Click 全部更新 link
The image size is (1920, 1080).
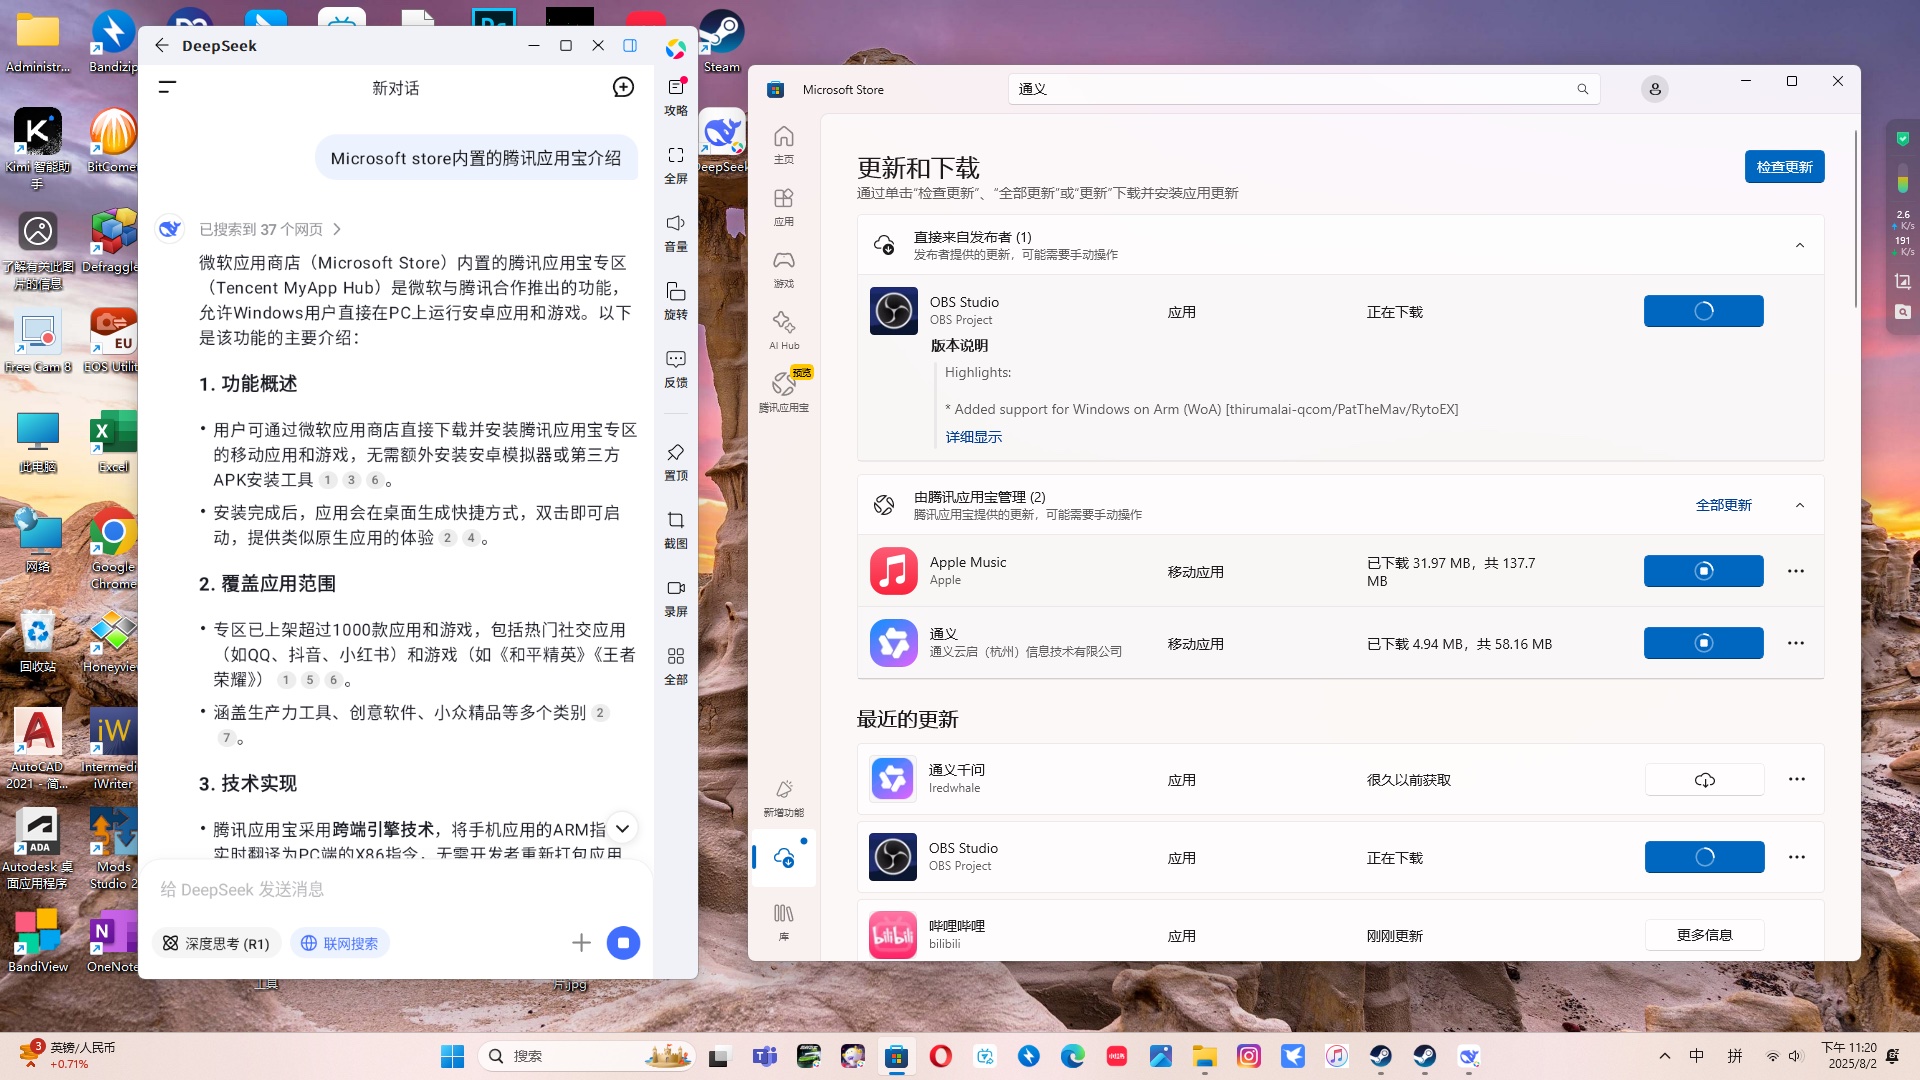click(1723, 505)
